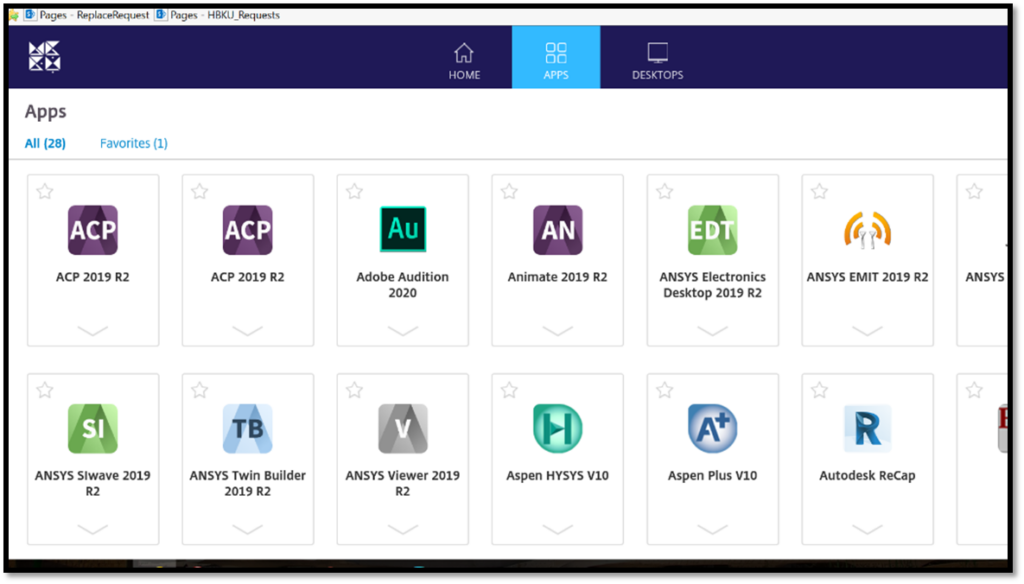Viewport: 1024px width, 584px height.
Task: Launch Aspen HYSYS V10
Action: pos(557,428)
